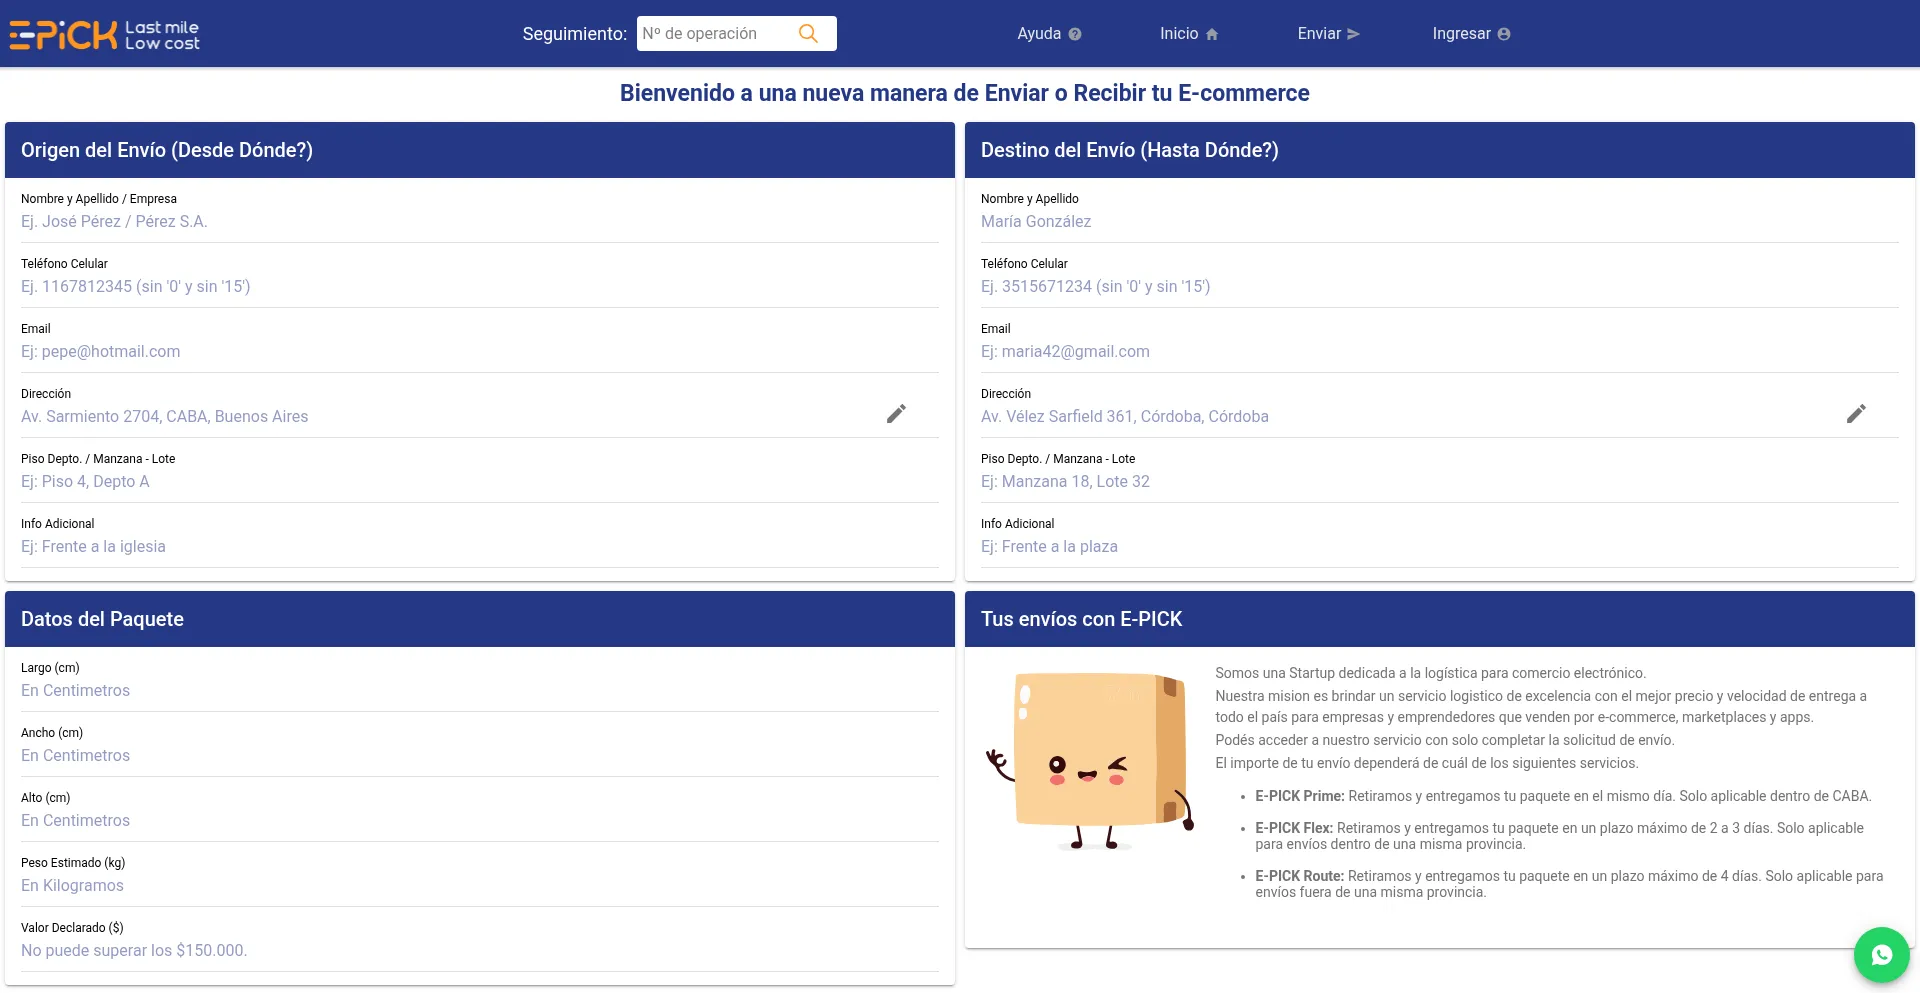
Task: Click the destination Piso Depto field
Action: (x=1440, y=482)
